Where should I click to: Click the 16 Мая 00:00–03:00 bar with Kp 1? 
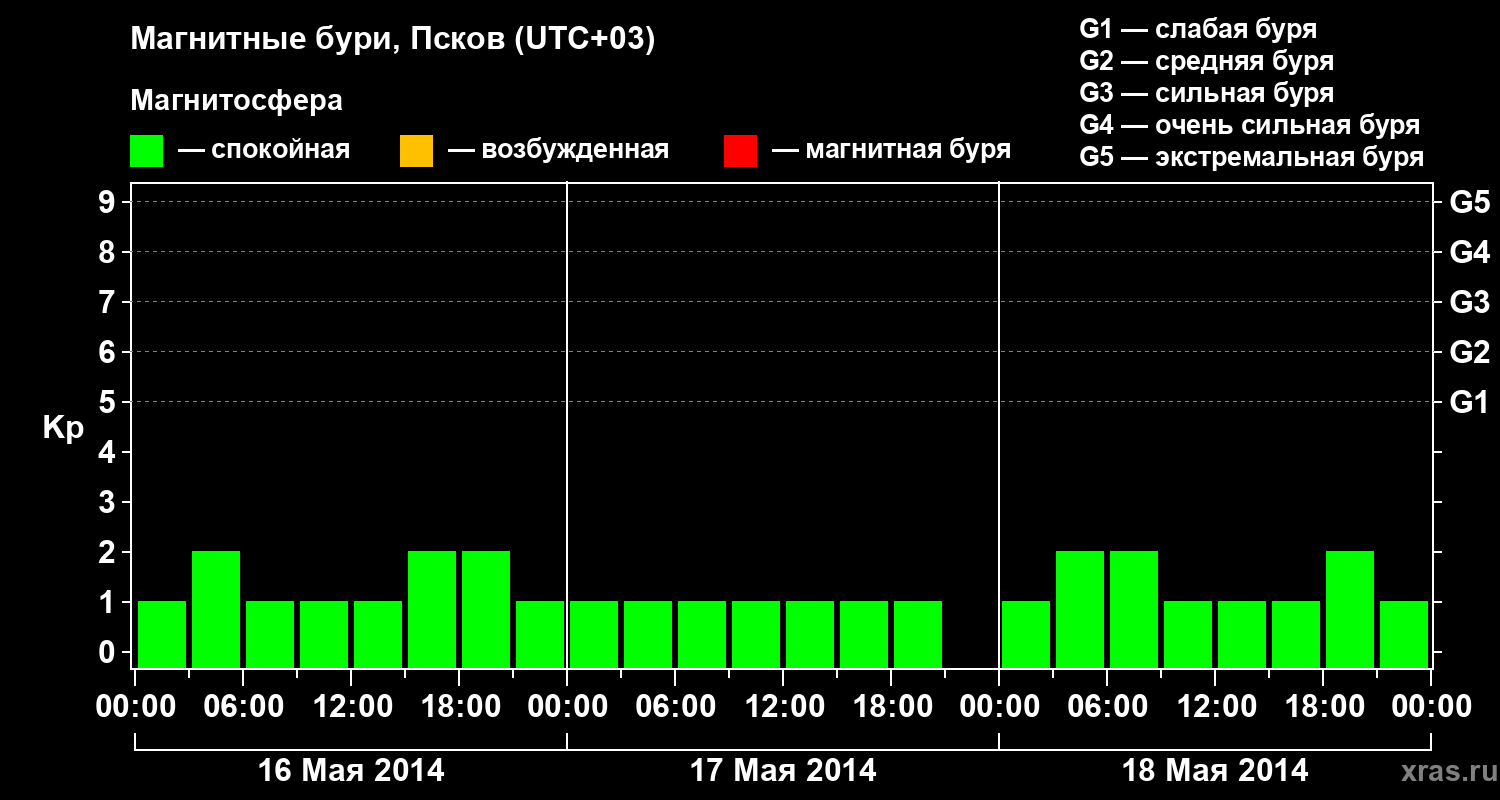[162, 634]
